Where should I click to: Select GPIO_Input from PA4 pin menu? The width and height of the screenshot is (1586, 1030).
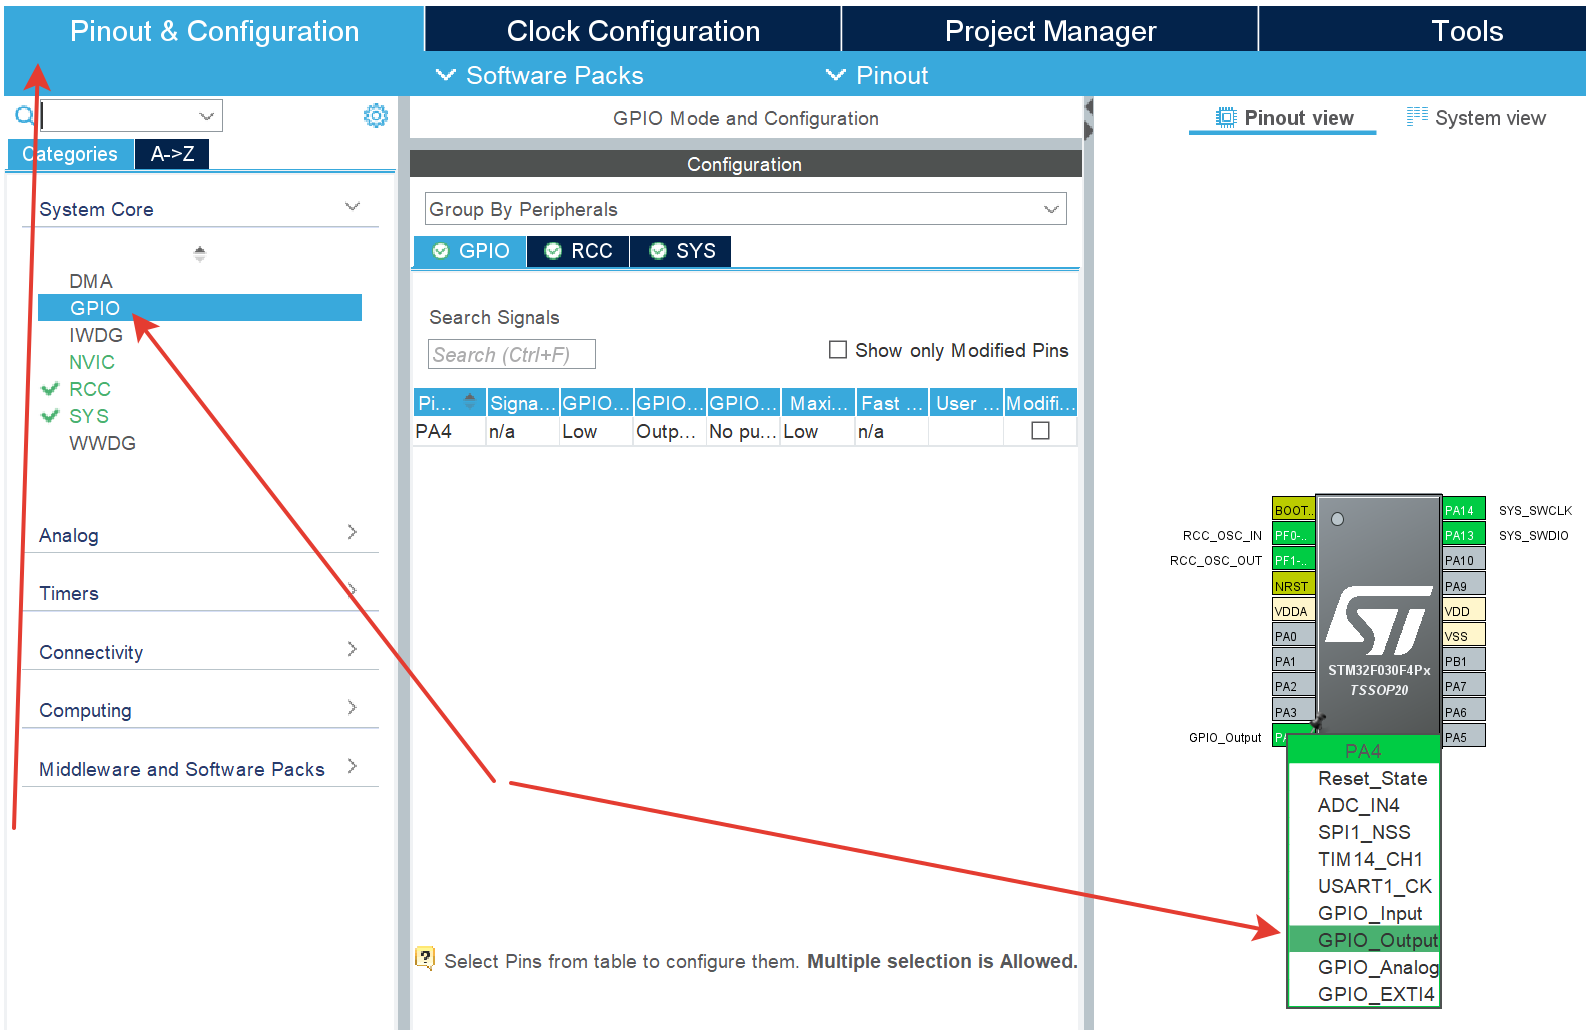(x=1369, y=913)
